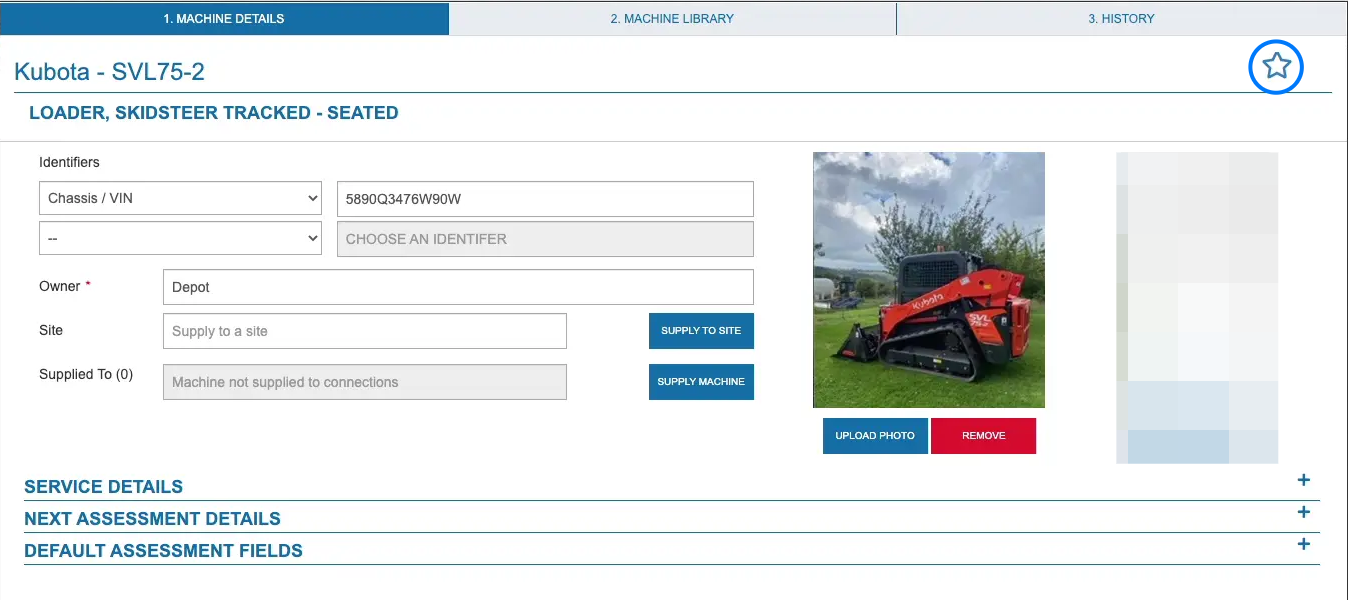Select the Loader, Skidsteer Tracked - Seated heading
The width and height of the screenshot is (1348, 600).
[x=214, y=113]
